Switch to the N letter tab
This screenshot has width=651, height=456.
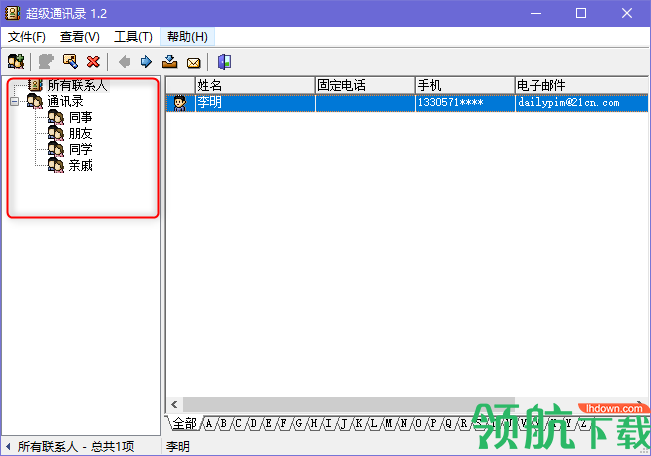click(404, 424)
